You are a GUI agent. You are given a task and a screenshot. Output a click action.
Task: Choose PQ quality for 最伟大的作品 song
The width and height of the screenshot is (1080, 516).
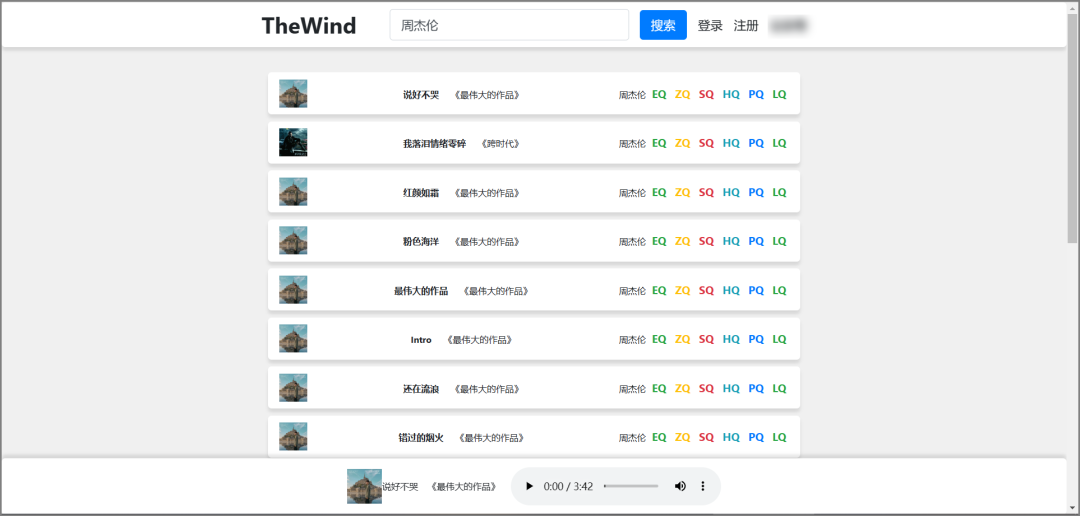756,290
